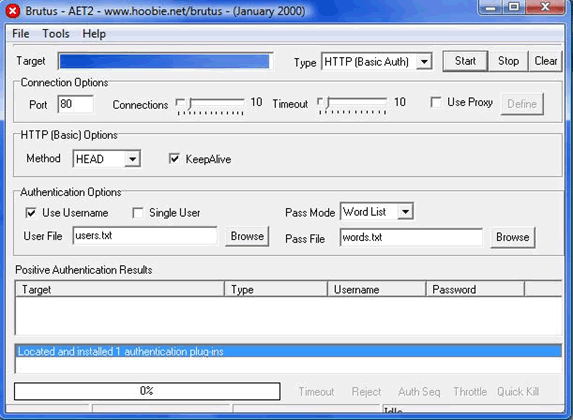
Task: Click Browse next to Pass File
Action: coord(513,238)
